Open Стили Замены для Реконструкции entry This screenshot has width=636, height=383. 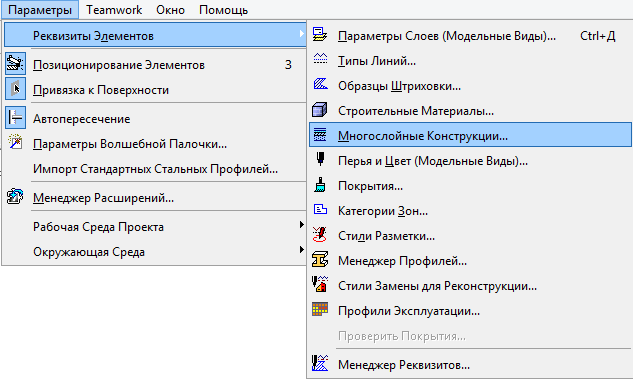click(470, 286)
